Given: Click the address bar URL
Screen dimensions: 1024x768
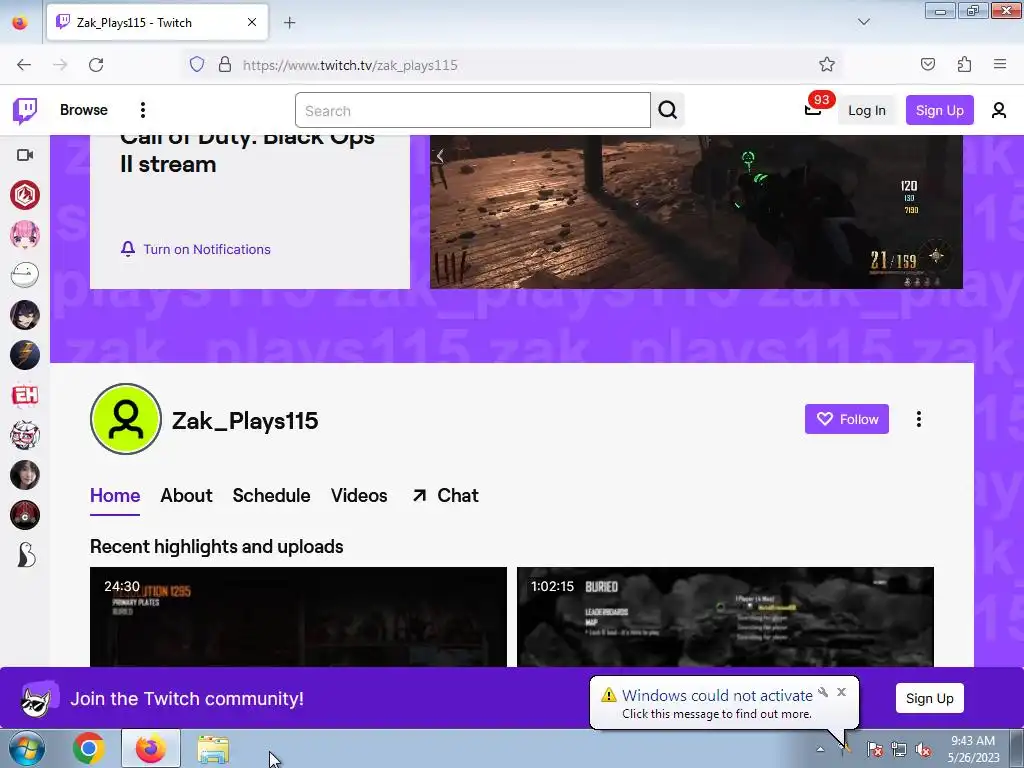Looking at the screenshot, I should pyautogui.click(x=350, y=65).
